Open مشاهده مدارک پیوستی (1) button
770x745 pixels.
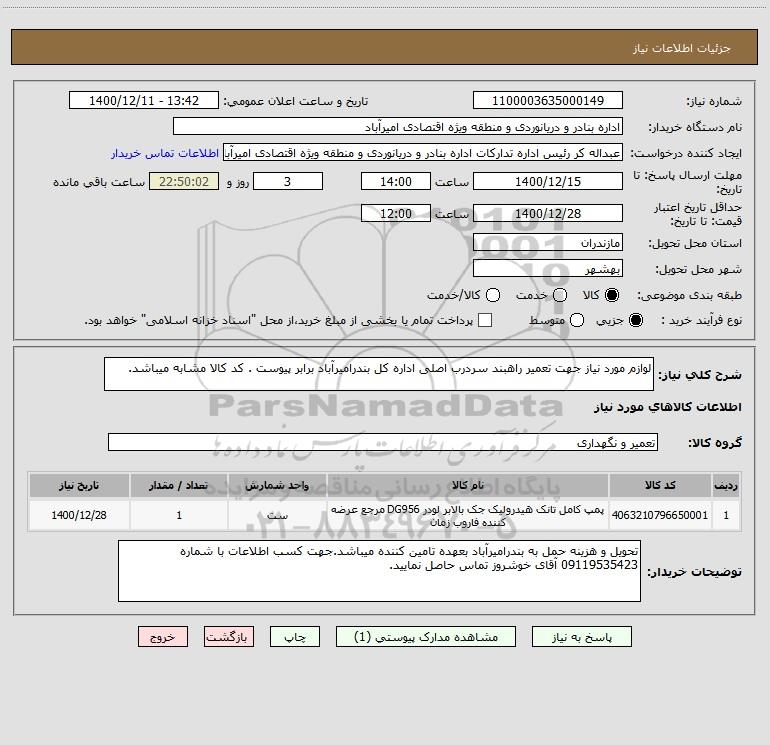426,636
